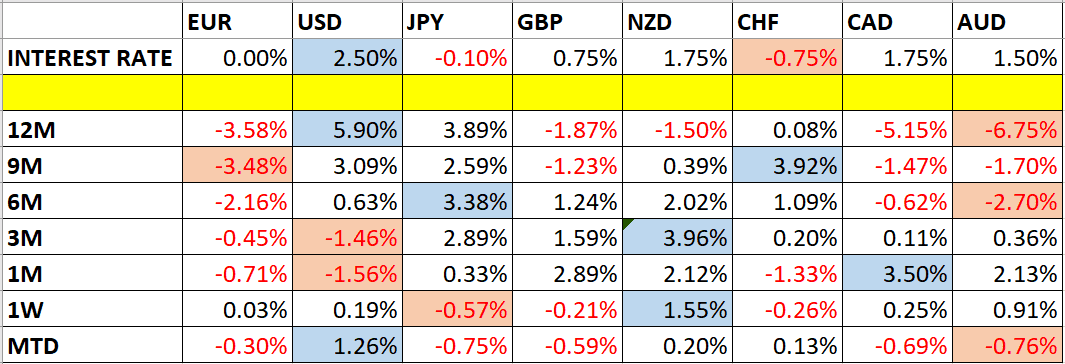Click the AUD 12M value -6.75%
The width and height of the screenshot is (1065, 364).
coord(1007,130)
